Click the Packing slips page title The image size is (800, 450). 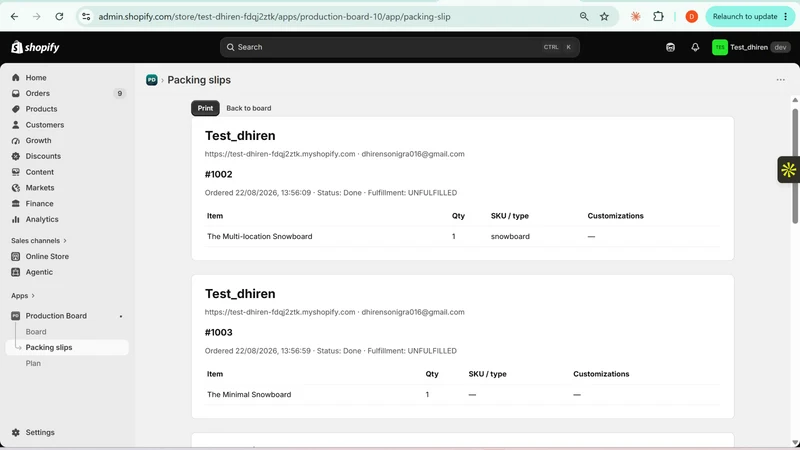click(x=199, y=80)
